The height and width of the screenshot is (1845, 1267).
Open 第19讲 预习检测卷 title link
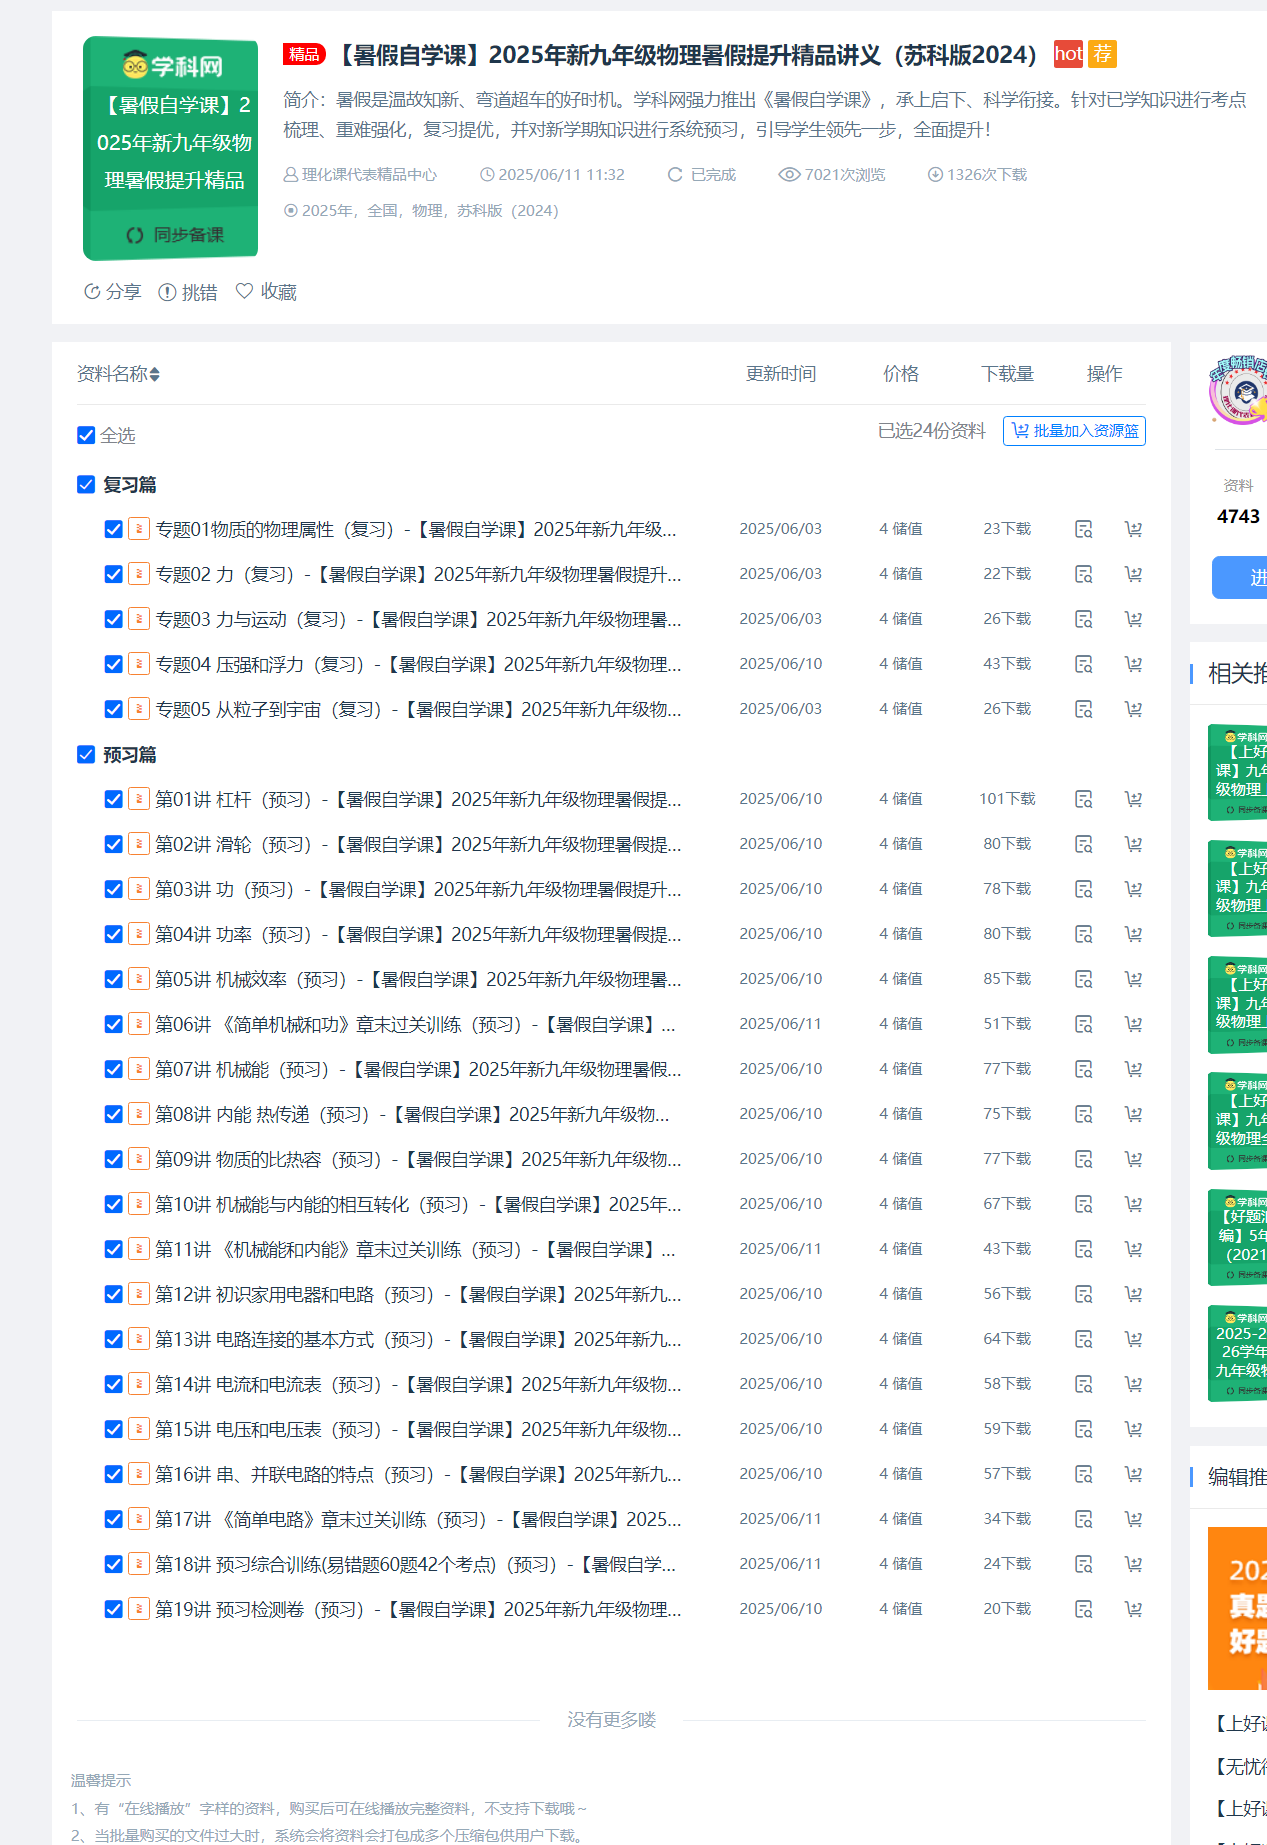418,1609
